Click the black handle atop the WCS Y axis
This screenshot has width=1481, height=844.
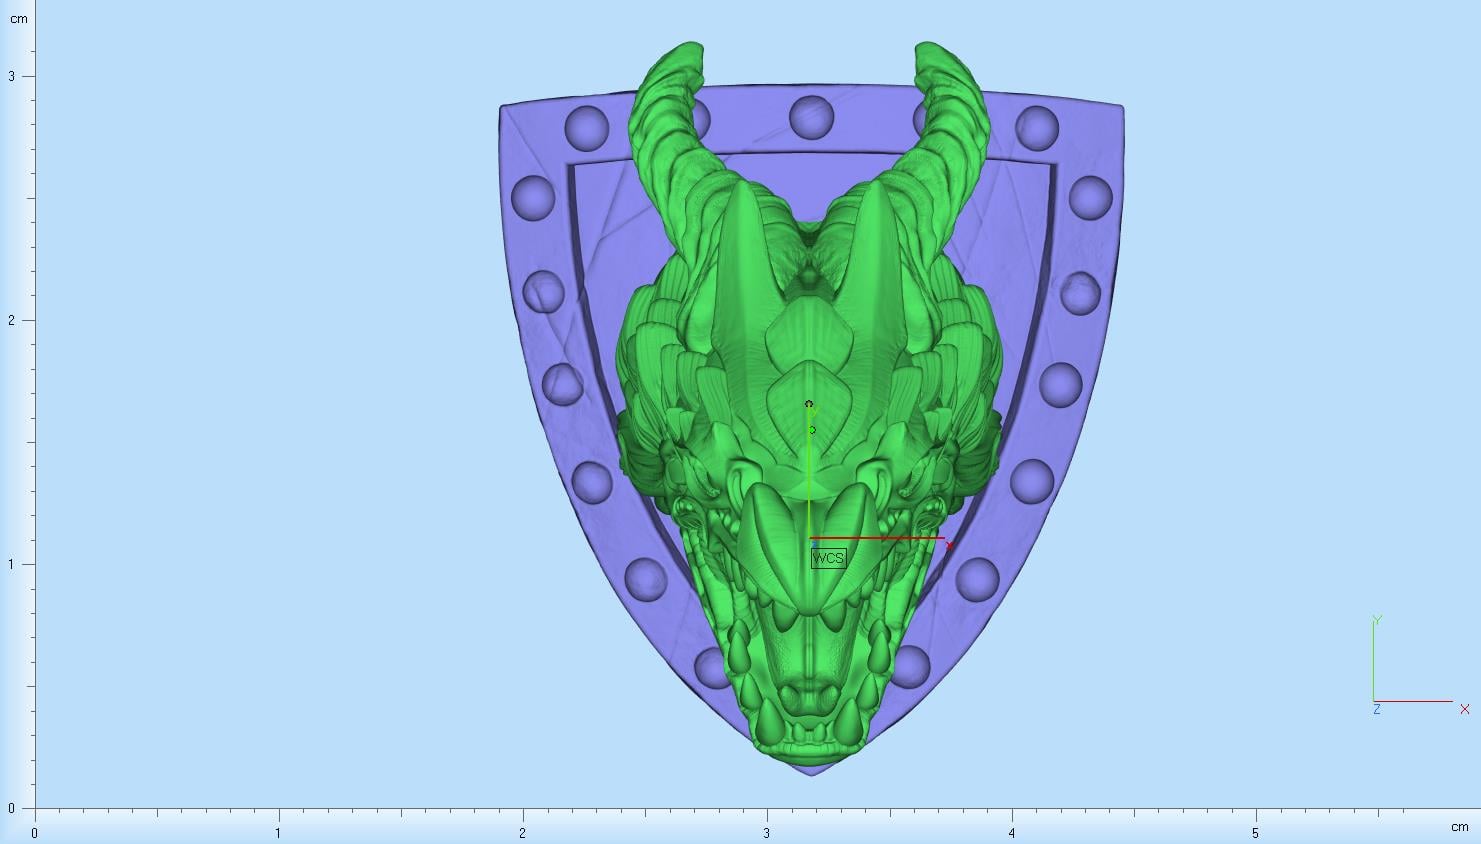click(x=808, y=404)
